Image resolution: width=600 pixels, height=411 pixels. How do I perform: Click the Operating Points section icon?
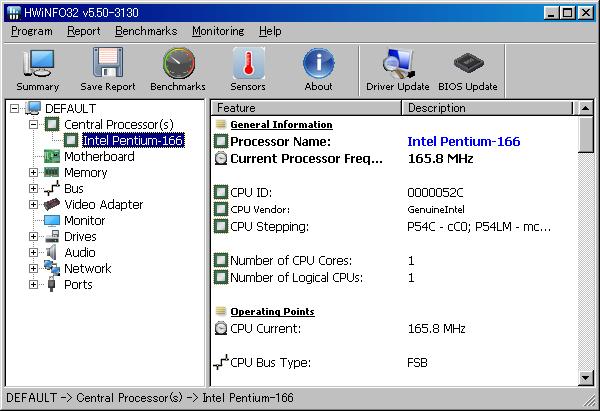tap(220, 311)
